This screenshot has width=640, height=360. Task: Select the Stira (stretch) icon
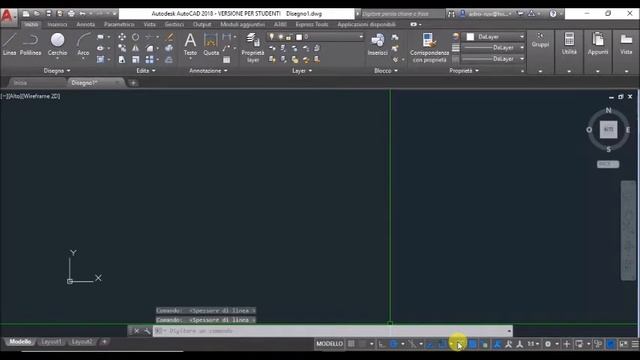(x=122, y=60)
